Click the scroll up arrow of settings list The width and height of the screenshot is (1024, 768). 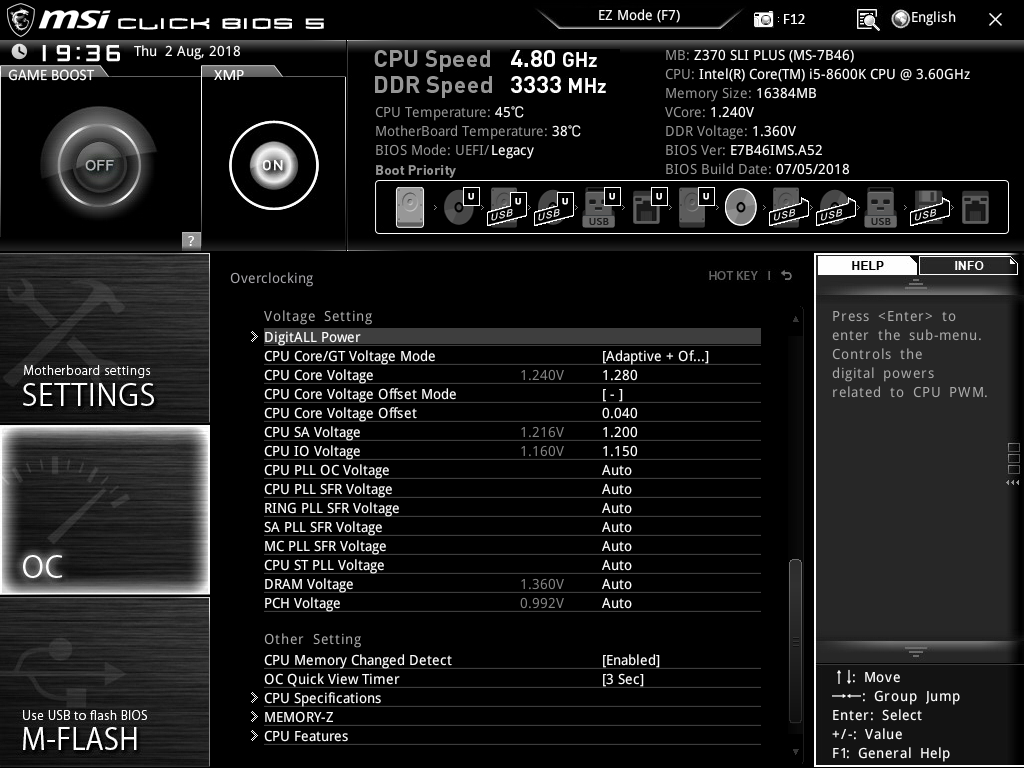pos(795,319)
